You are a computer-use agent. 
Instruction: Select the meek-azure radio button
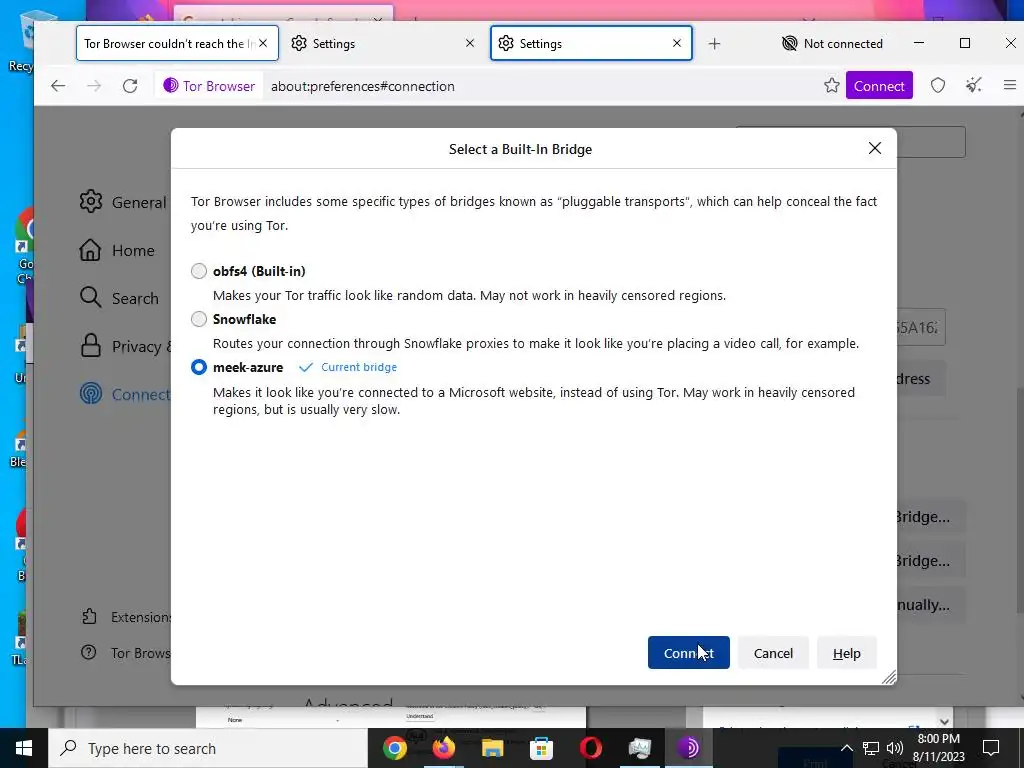tap(199, 367)
